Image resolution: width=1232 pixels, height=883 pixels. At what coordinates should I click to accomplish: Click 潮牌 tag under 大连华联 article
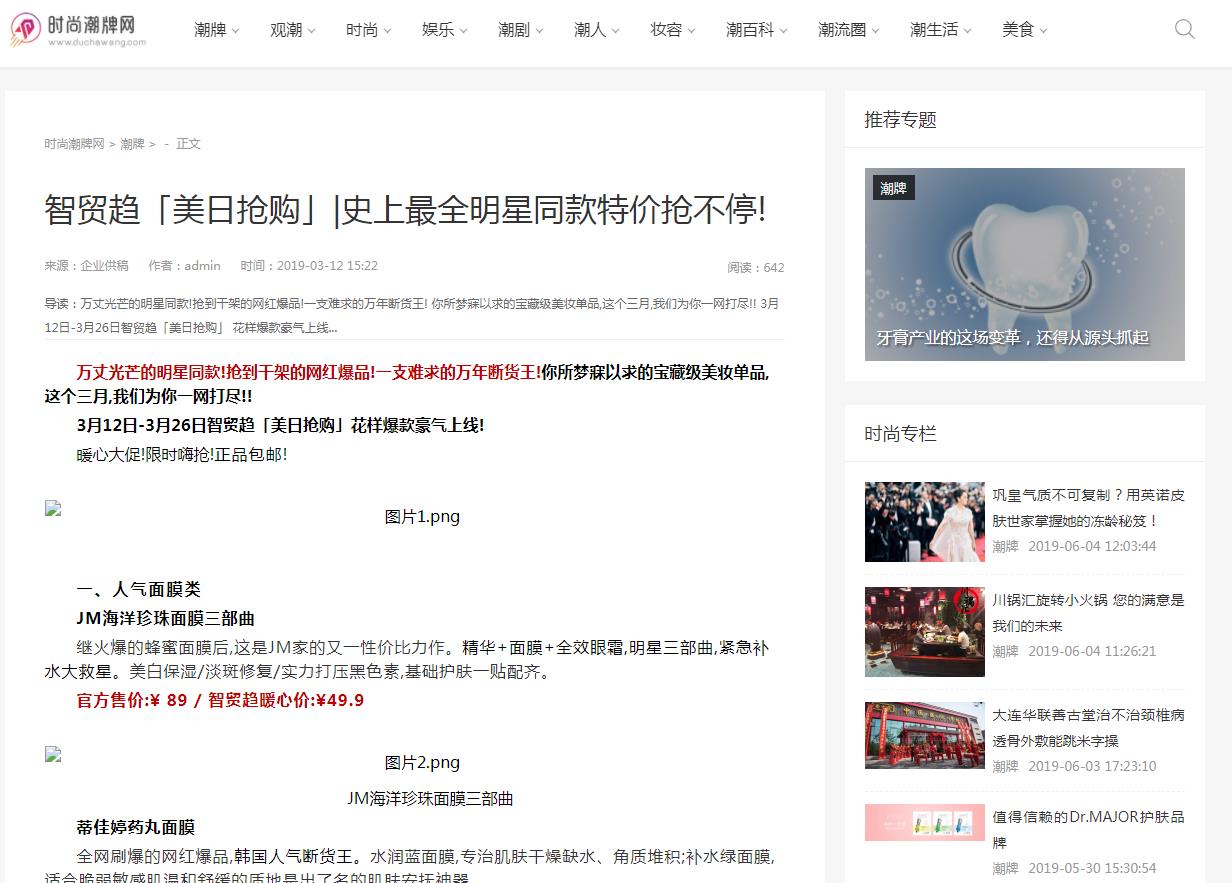pyautogui.click(x=1005, y=766)
